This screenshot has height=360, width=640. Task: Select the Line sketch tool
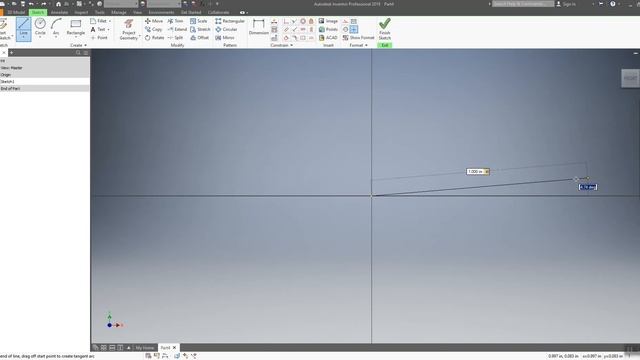23,29
